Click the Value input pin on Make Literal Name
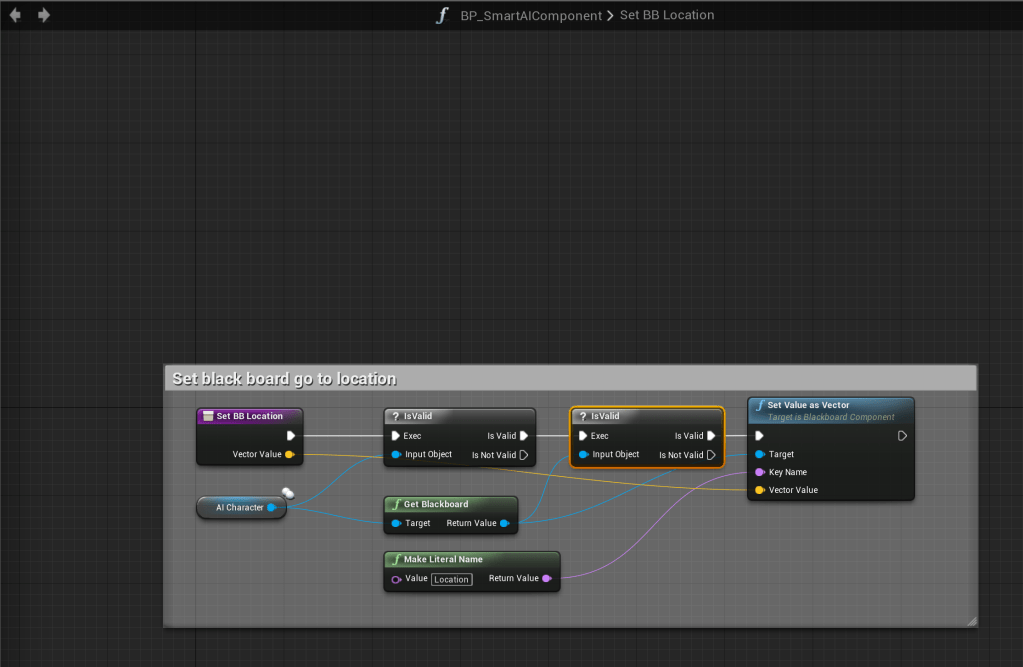Image resolution: width=1023 pixels, height=667 pixels. pyautogui.click(x=396, y=579)
